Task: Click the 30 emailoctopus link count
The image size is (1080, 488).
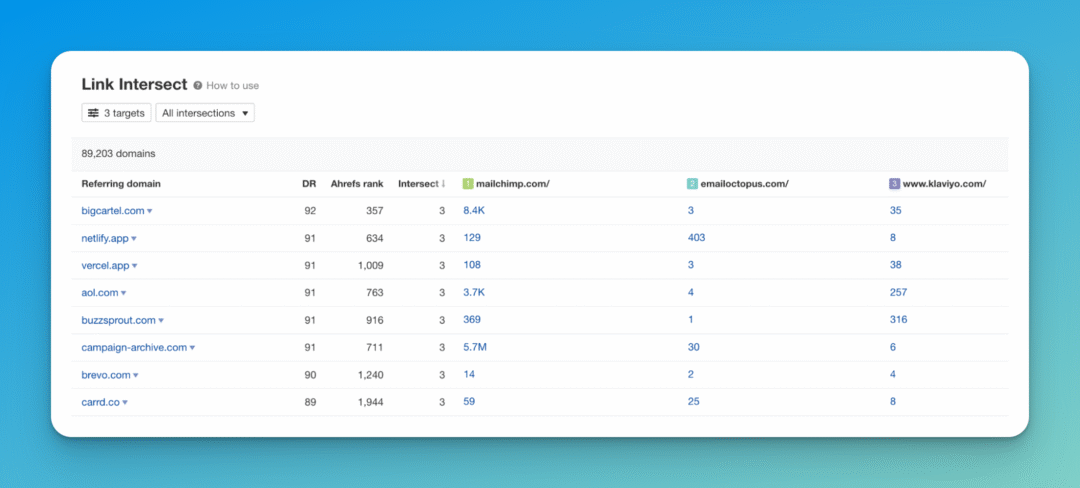Action: pos(694,347)
